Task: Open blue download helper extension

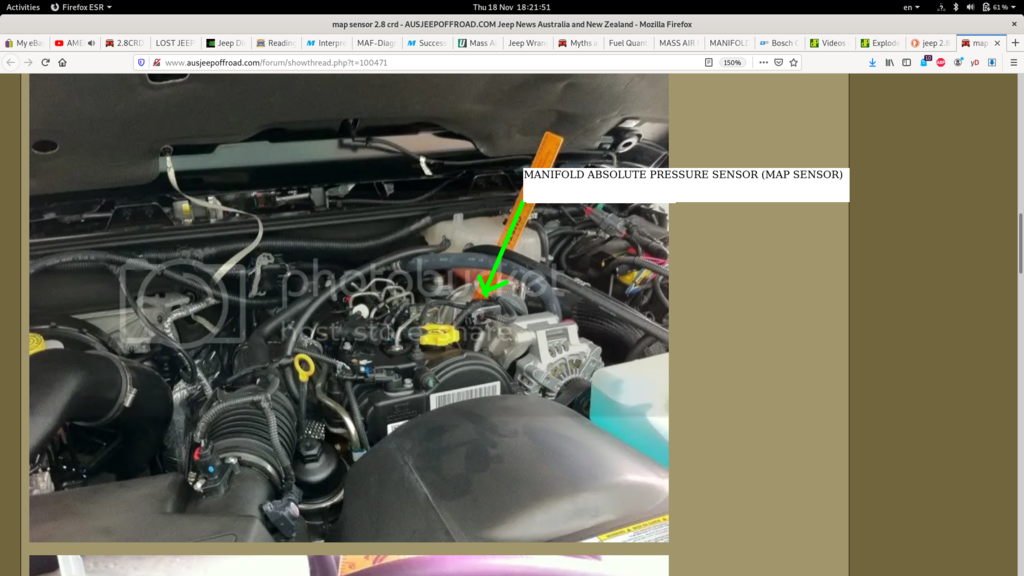Action: click(x=992, y=63)
